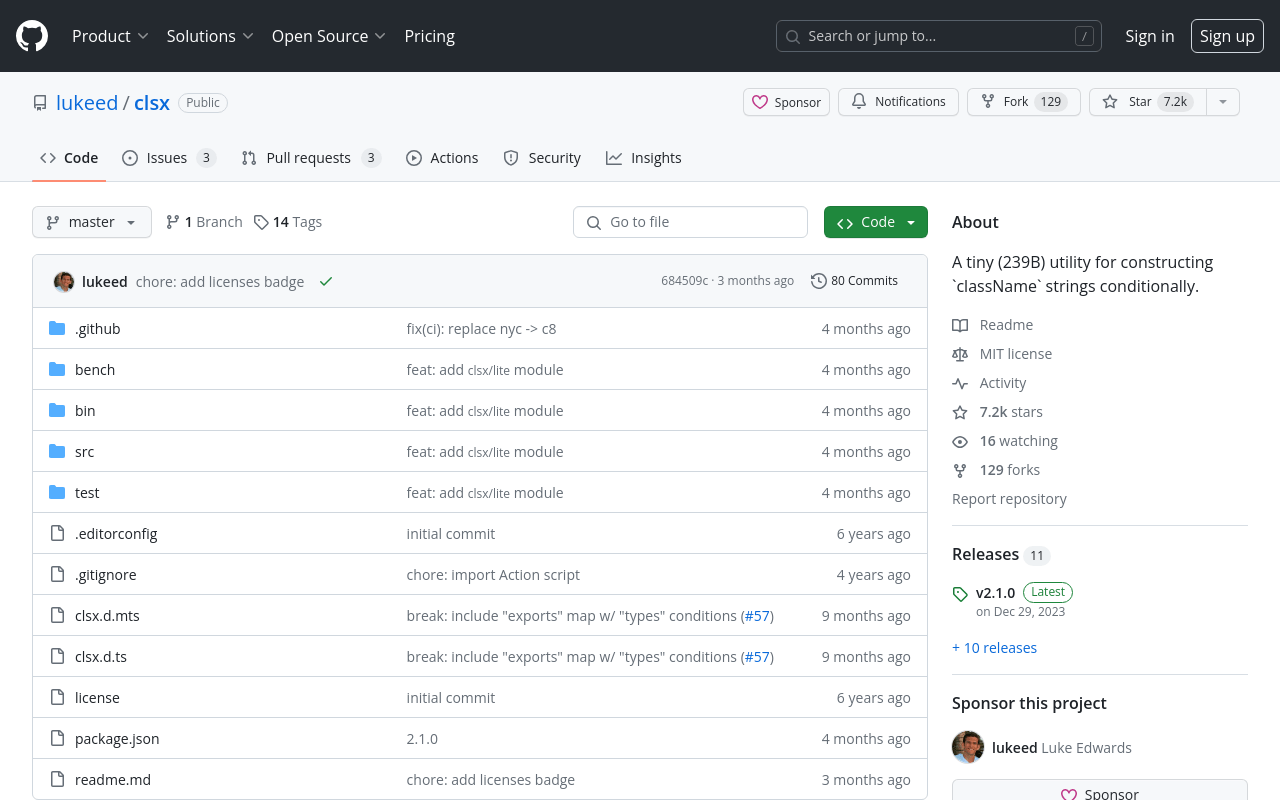The height and width of the screenshot is (800, 1280).
Task: Star the repository
Action: pos(1148,102)
